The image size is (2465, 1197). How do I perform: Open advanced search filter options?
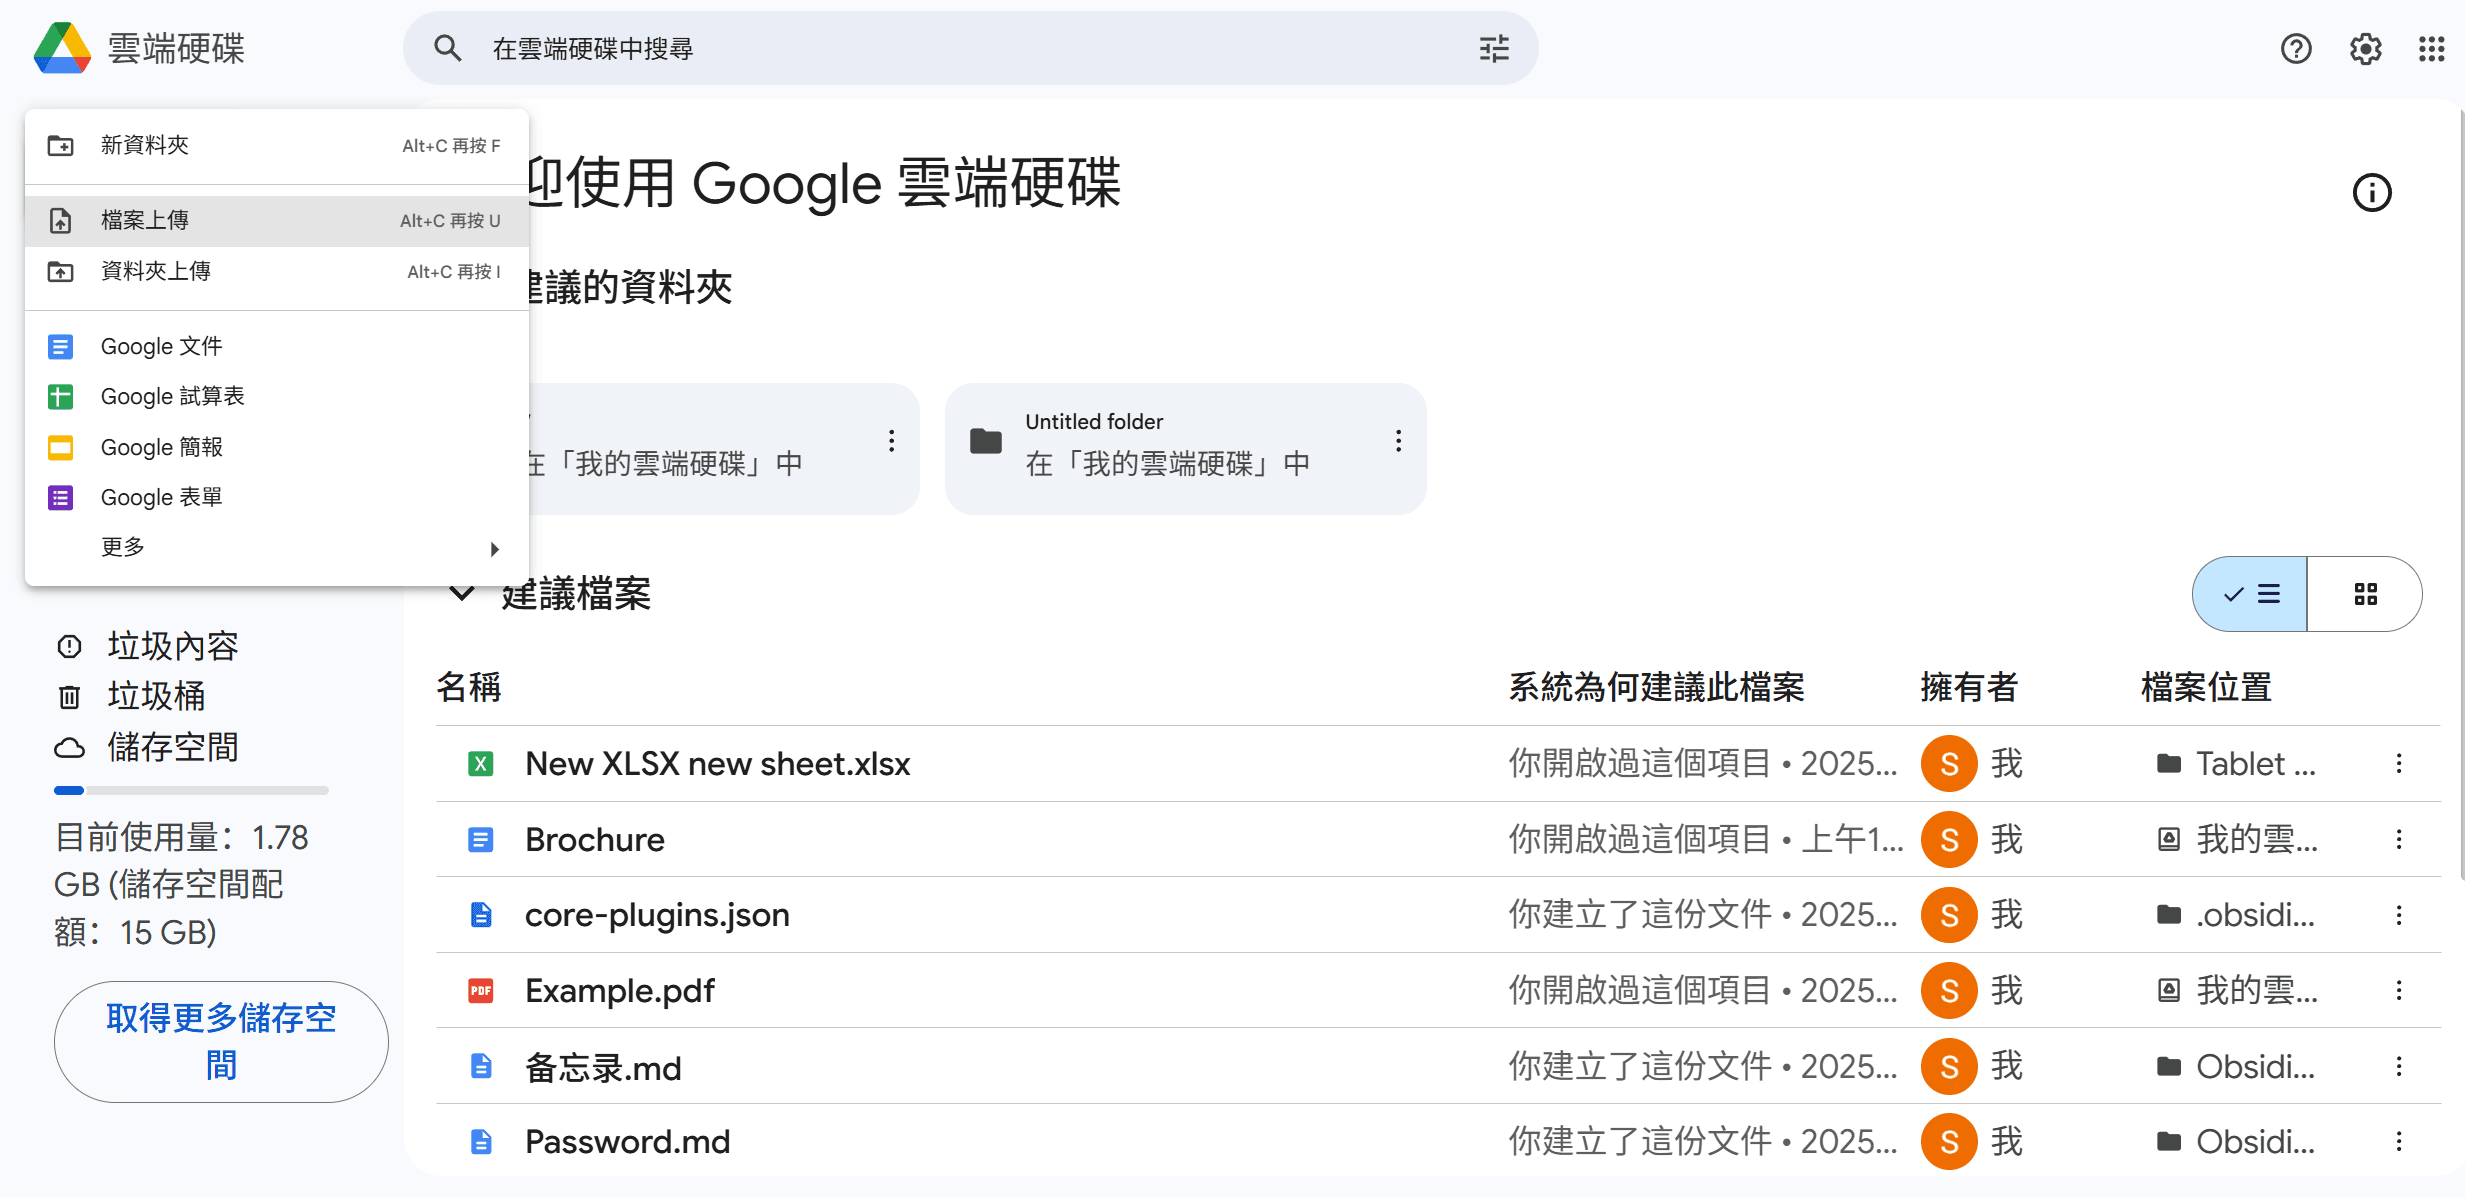(x=1494, y=48)
